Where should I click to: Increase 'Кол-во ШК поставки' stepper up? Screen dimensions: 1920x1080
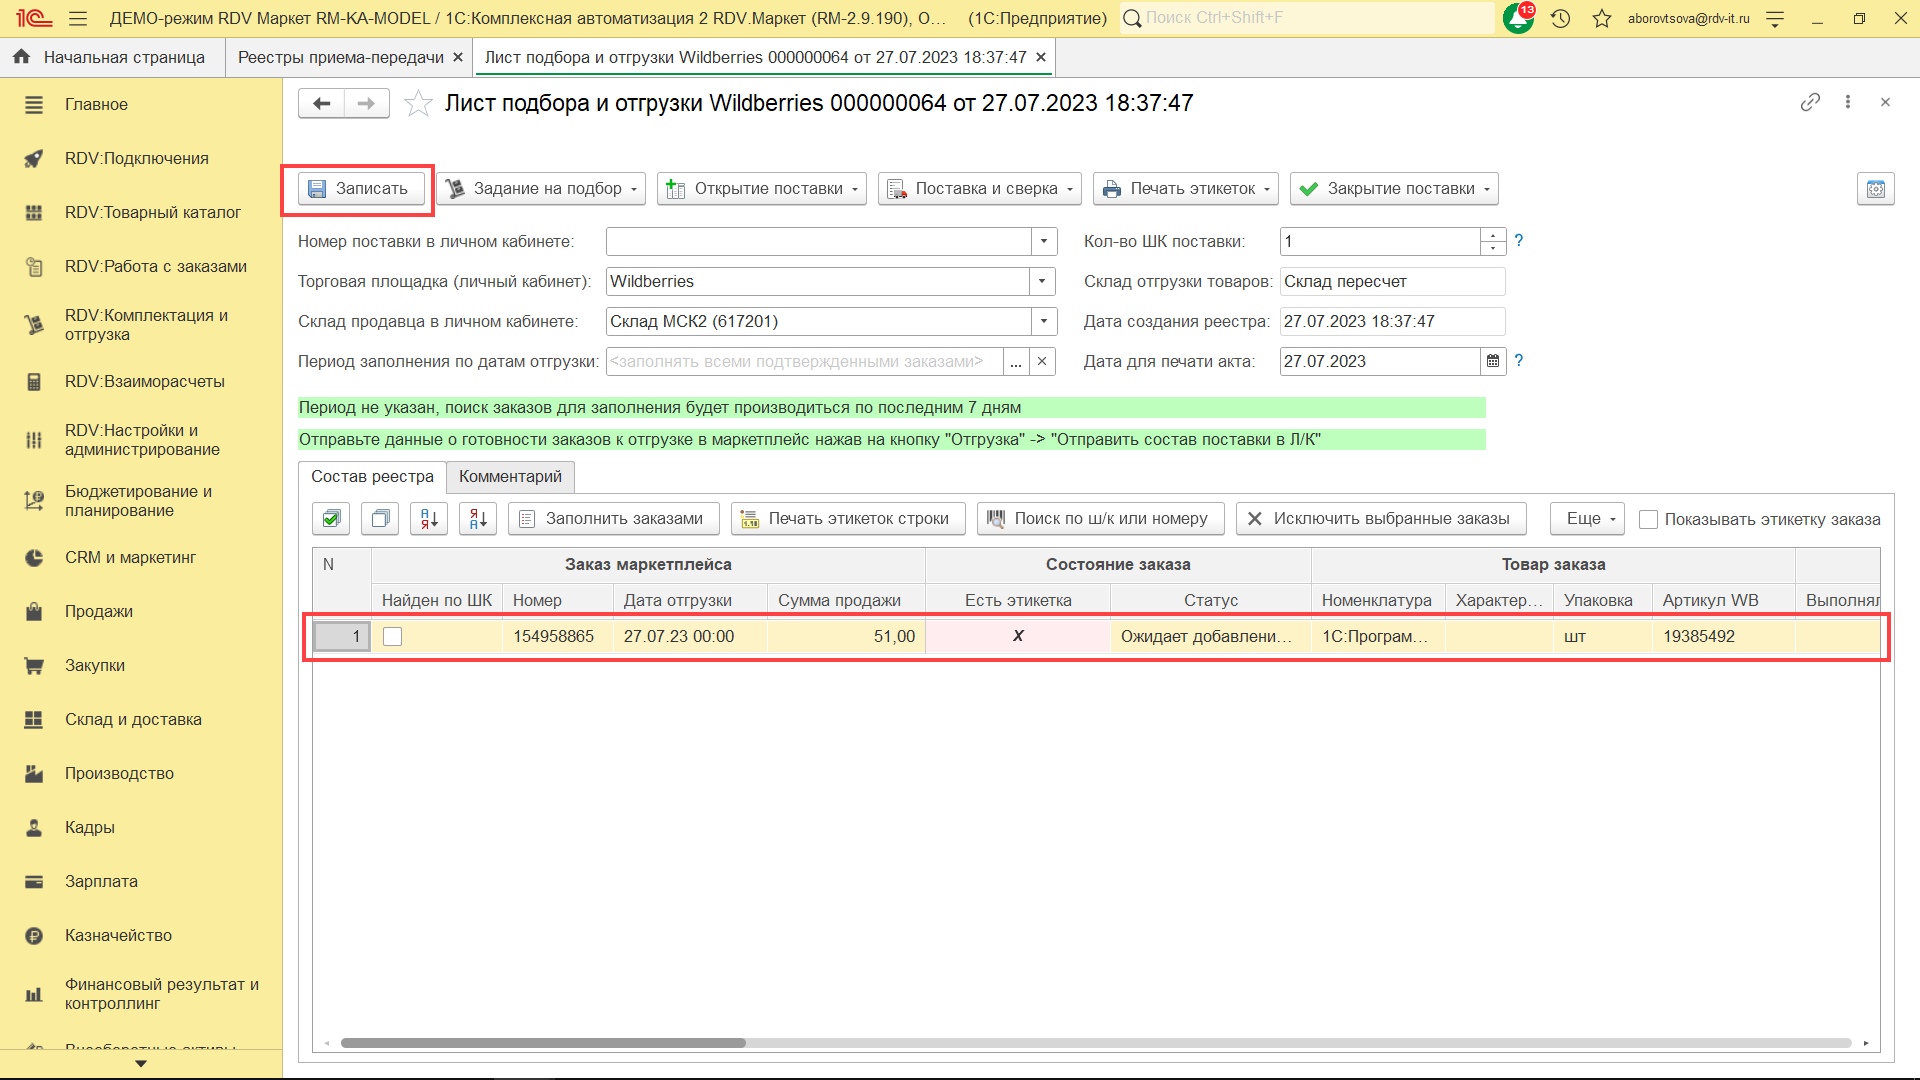click(x=1493, y=235)
